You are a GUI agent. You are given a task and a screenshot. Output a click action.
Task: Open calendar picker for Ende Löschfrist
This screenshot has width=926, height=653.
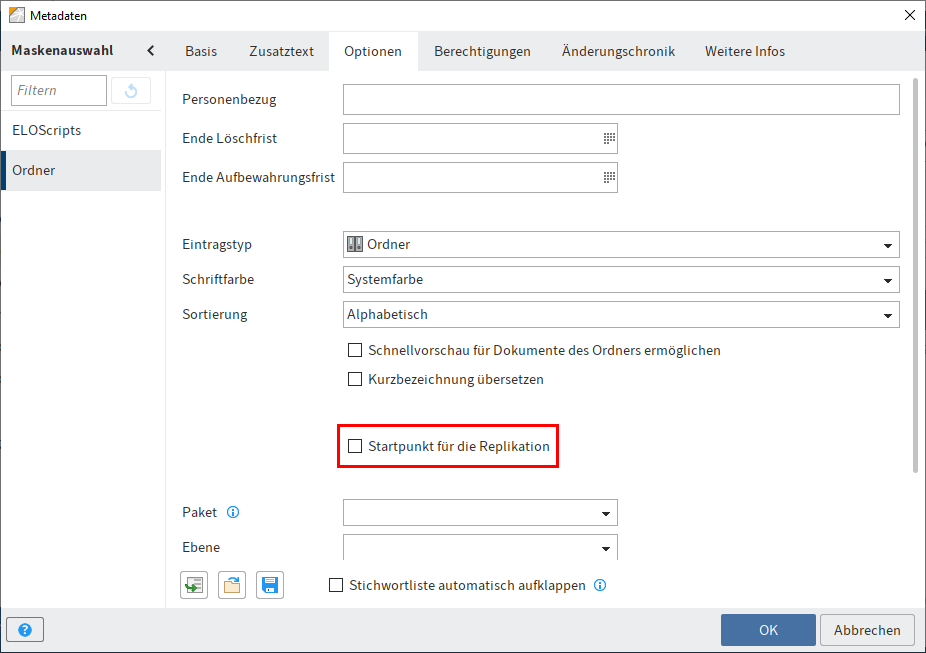609,138
